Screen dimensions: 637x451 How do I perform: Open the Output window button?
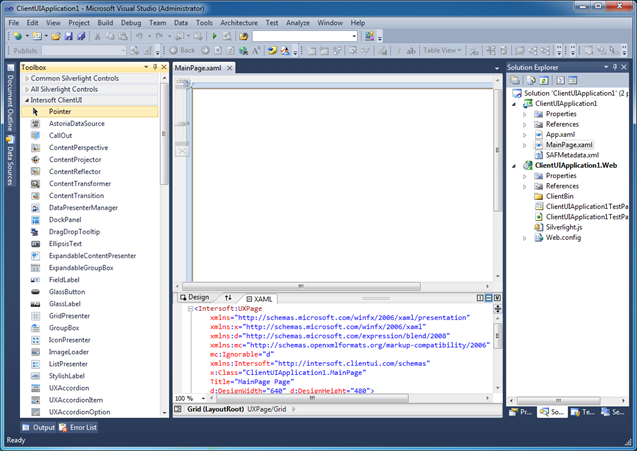pos(39,427)
